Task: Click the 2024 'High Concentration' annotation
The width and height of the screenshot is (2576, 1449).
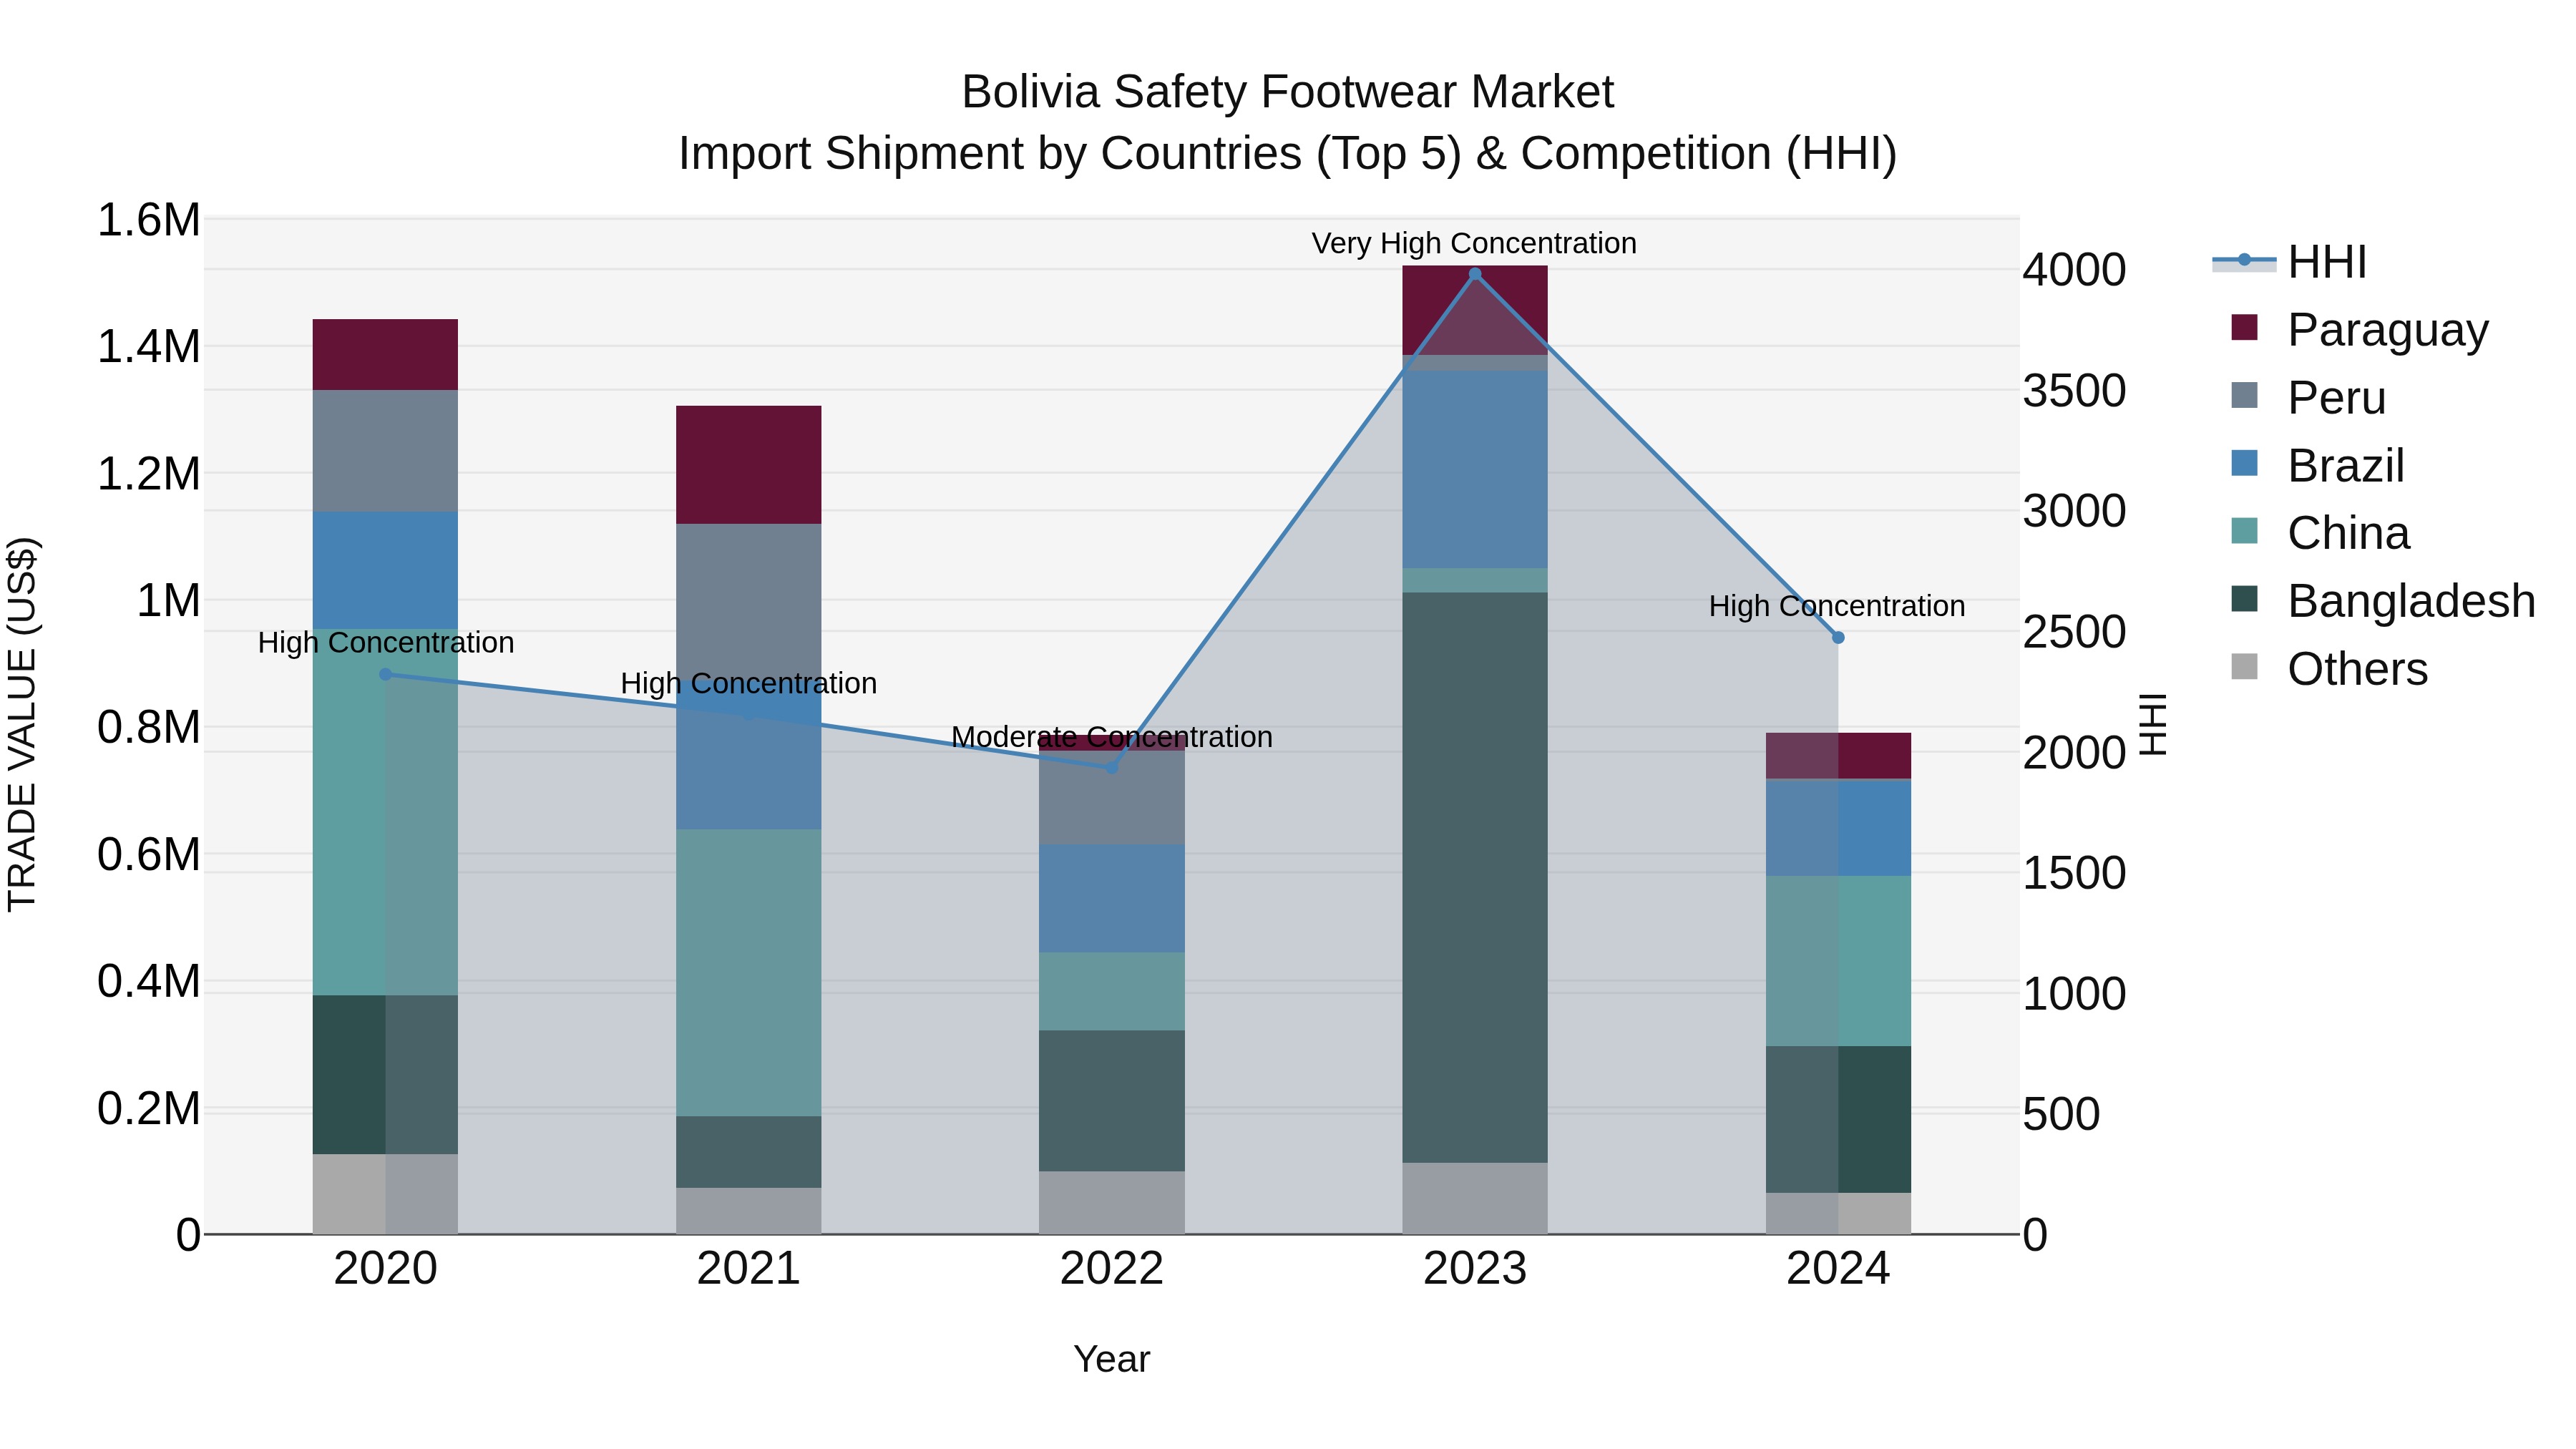Action: click(1837, 606)
